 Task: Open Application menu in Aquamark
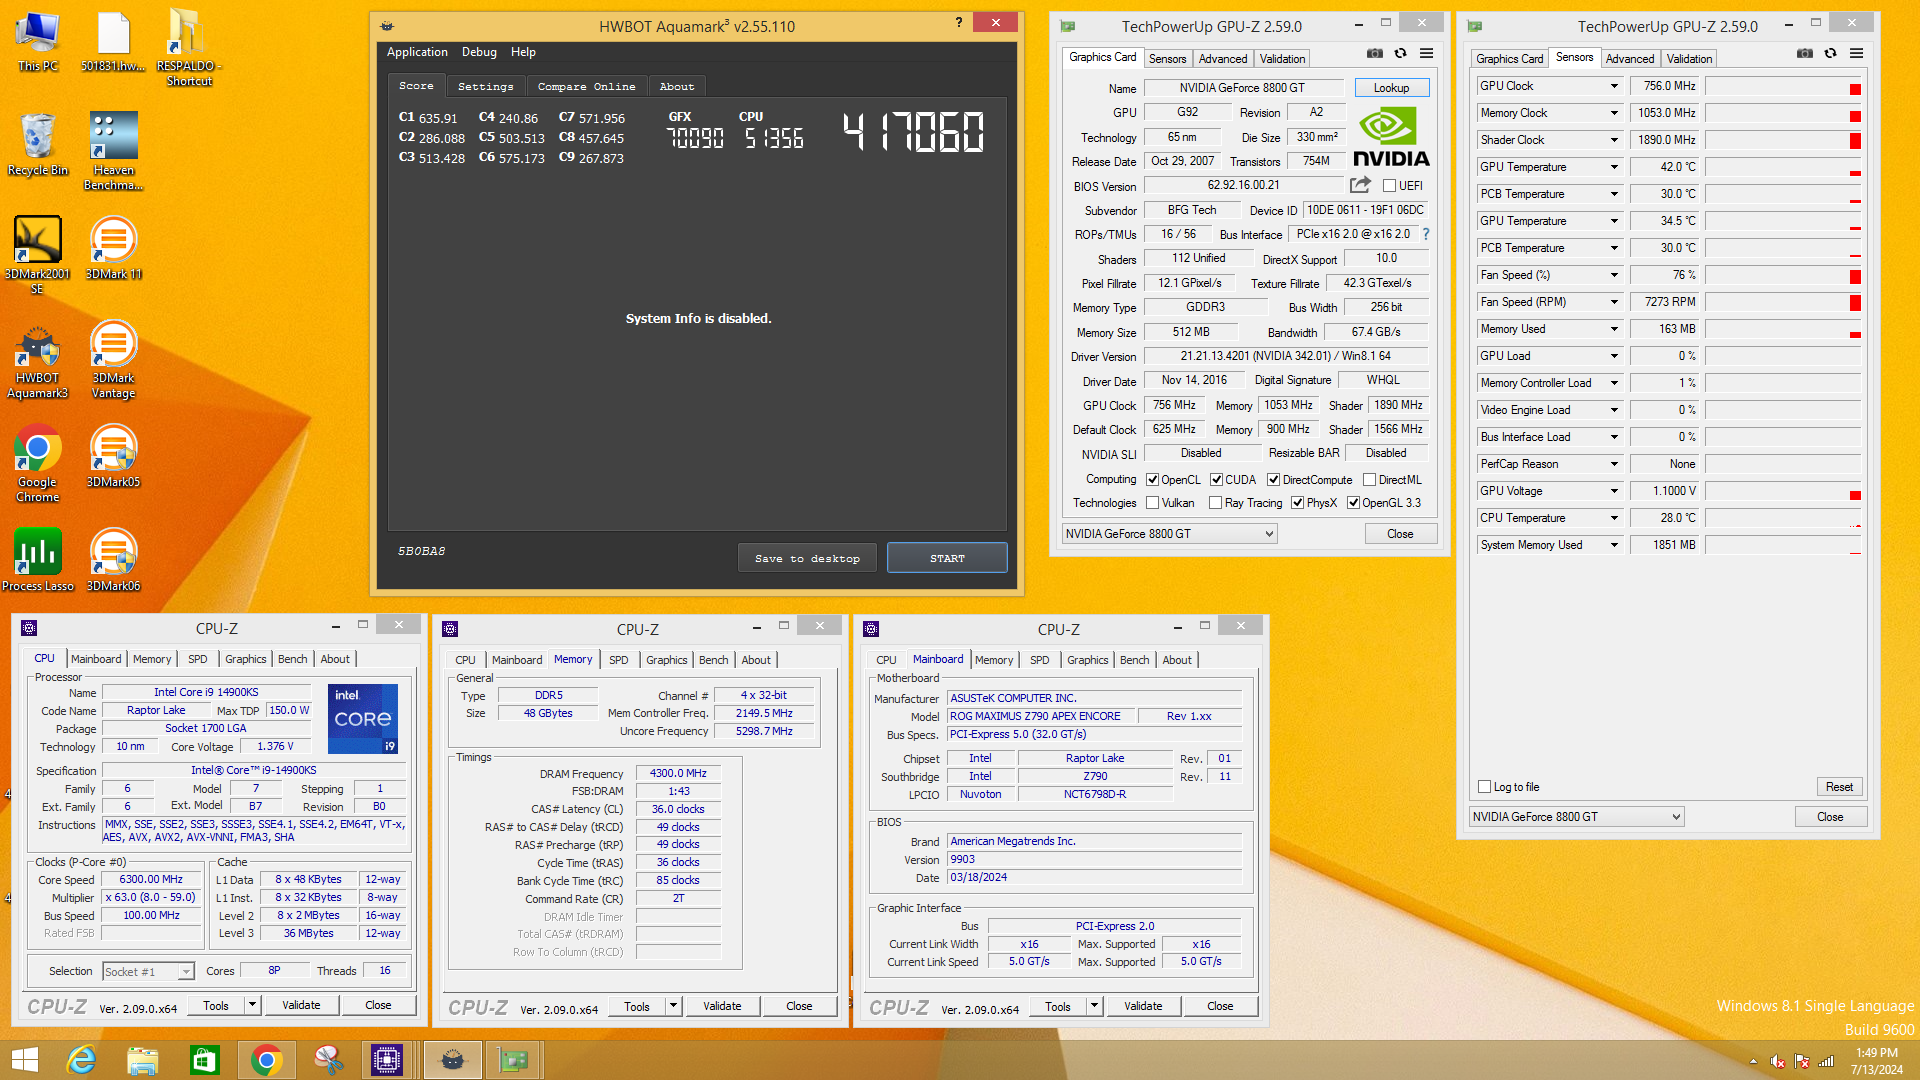point(417,52)
